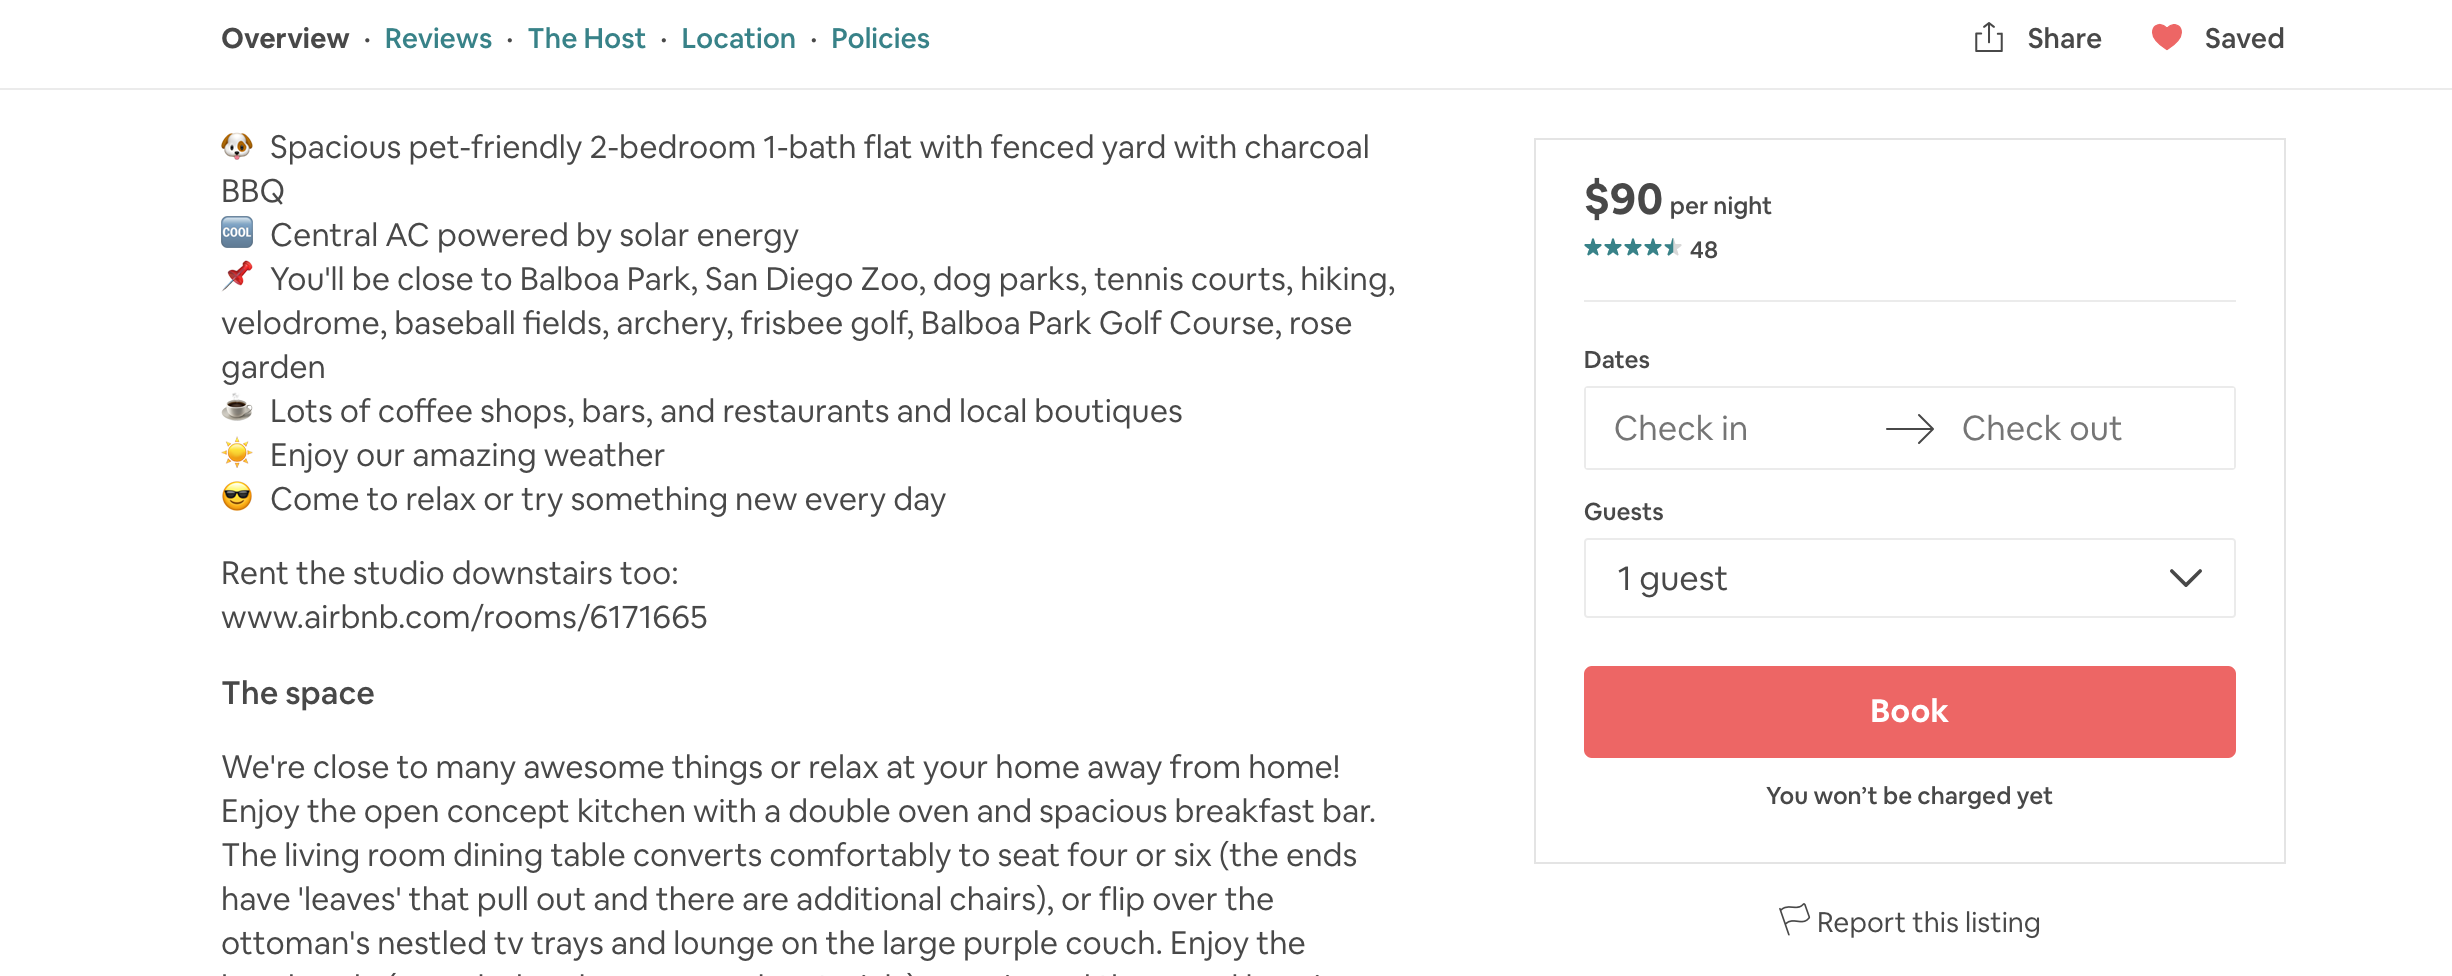Expand the guests dropdown chevron
Viewport: 2452px width, 976px height.
tap(2185, 578)
